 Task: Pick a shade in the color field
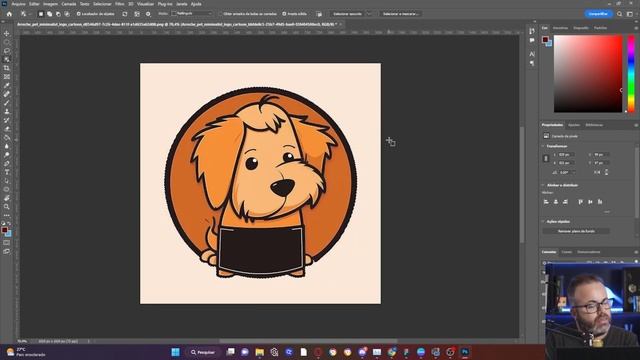tap(588, 73)
